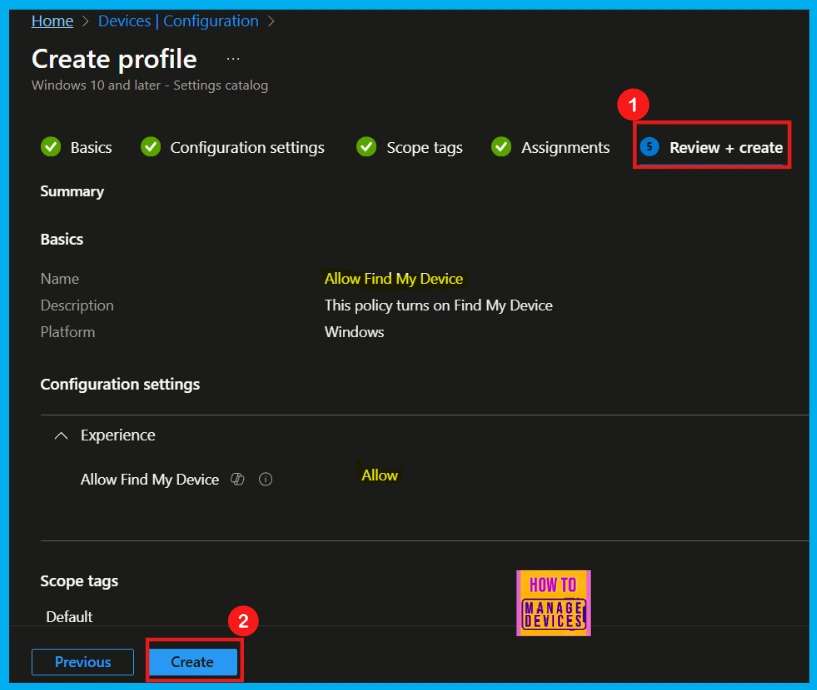This screenshot has height=690, width=817.
Task: Open the Copilot icon beside Allow Find My Device
Action: click(x=238, y=479)
